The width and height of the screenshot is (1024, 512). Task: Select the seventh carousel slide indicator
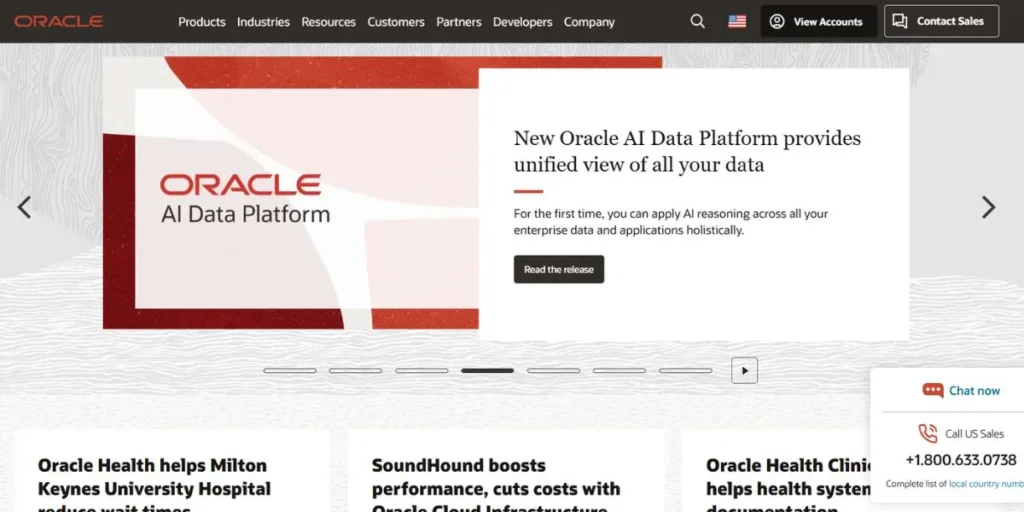coord(685,370)
